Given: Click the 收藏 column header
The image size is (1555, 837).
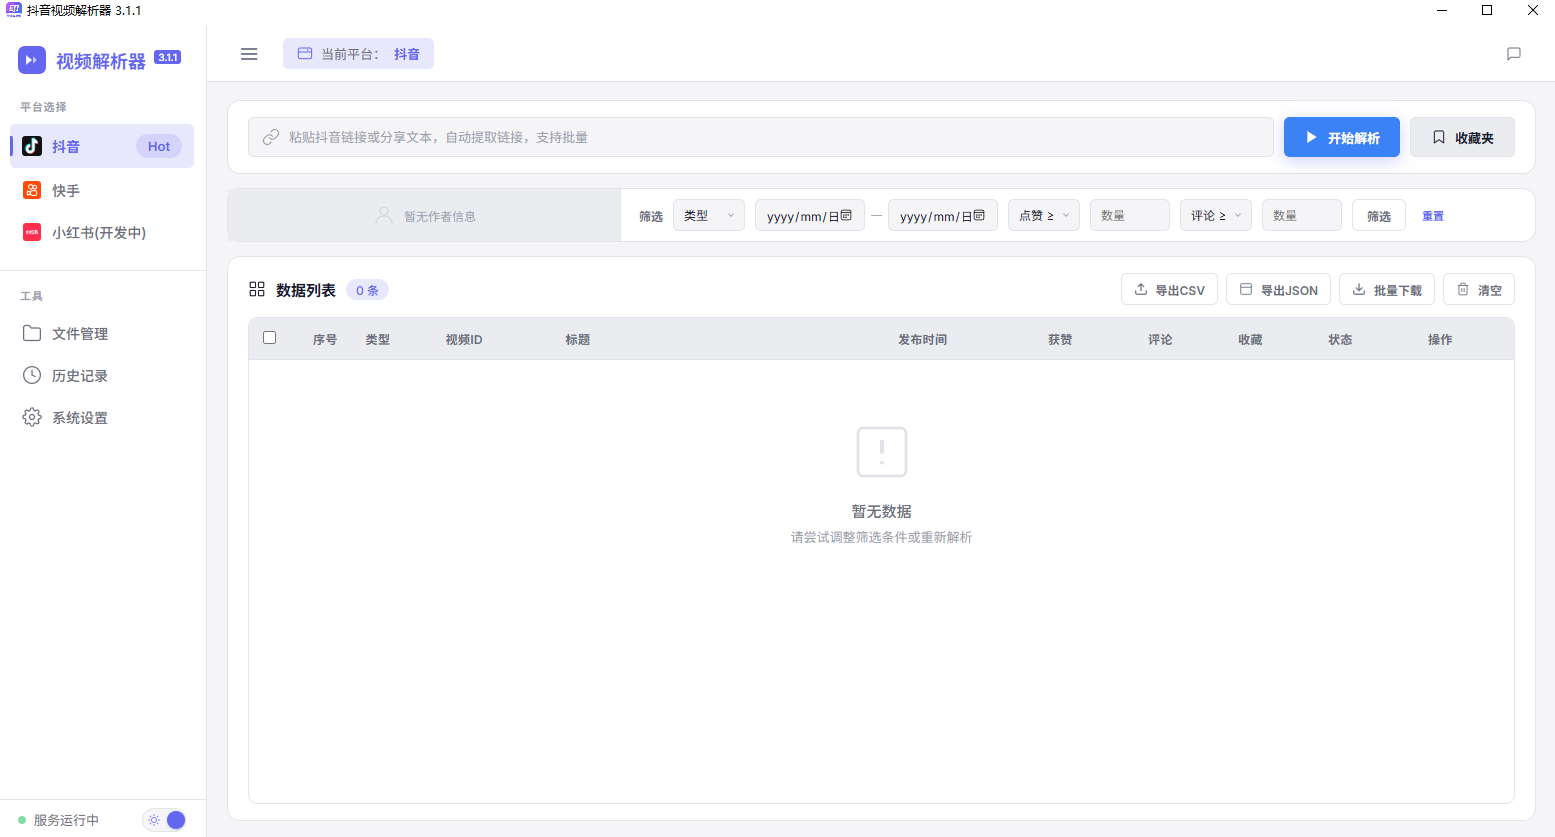Looking at the screenshot, I should (x=1250, y=339).
